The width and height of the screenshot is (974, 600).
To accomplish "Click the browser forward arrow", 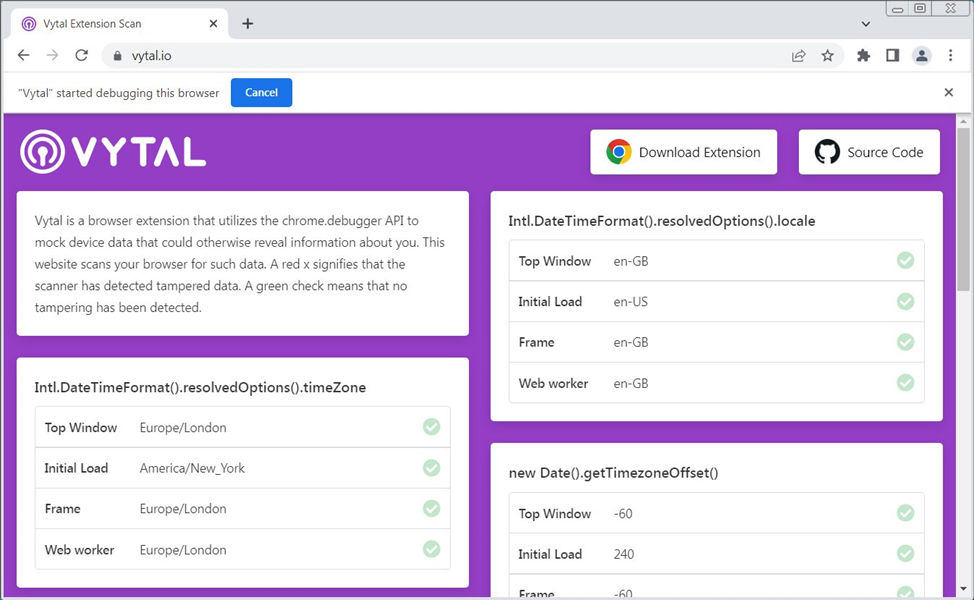I will 52,55.
